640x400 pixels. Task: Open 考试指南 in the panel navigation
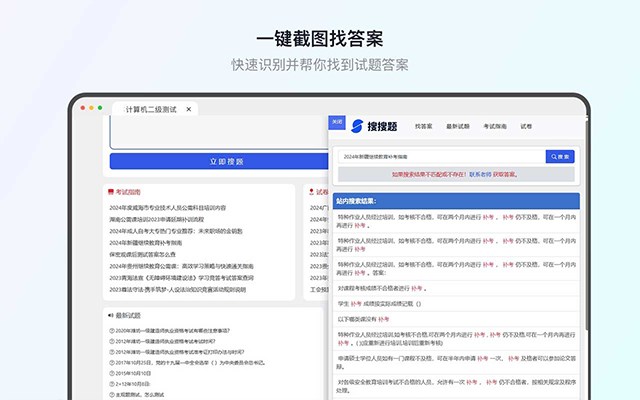click(495, 127)
